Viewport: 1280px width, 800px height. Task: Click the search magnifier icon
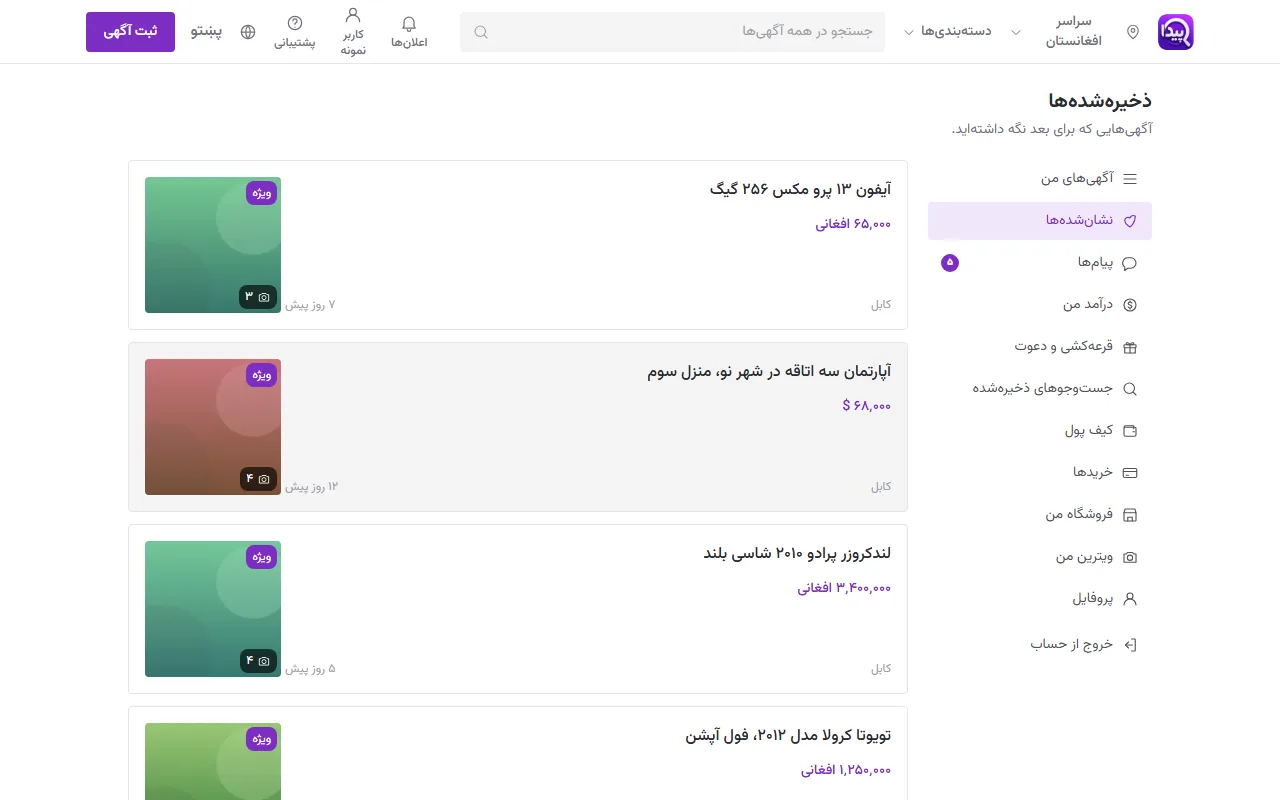click(481, 32)
